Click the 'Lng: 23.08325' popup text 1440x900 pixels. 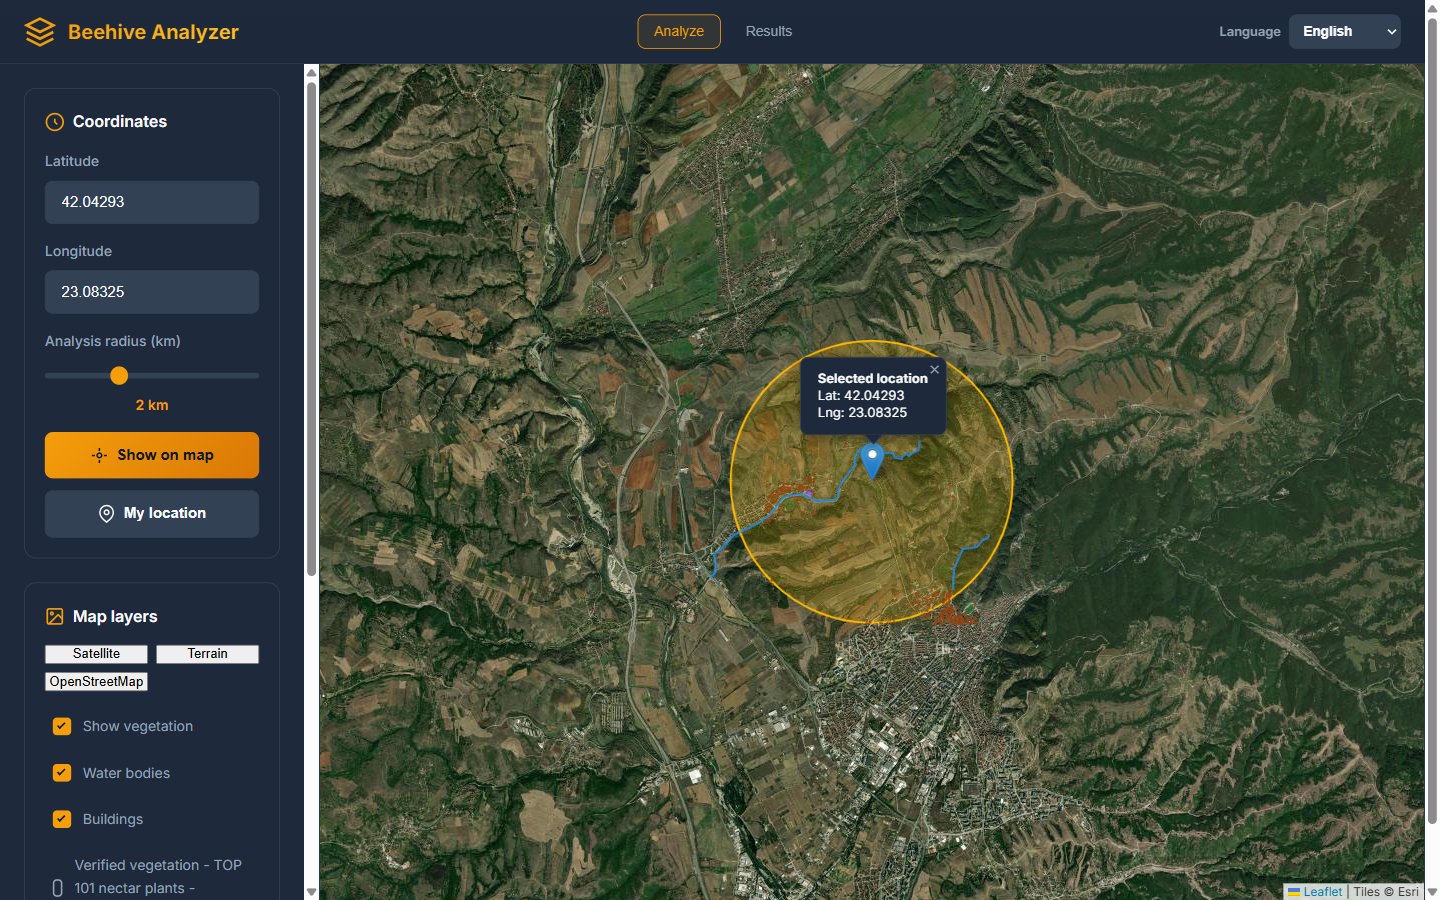pos(862,412)
